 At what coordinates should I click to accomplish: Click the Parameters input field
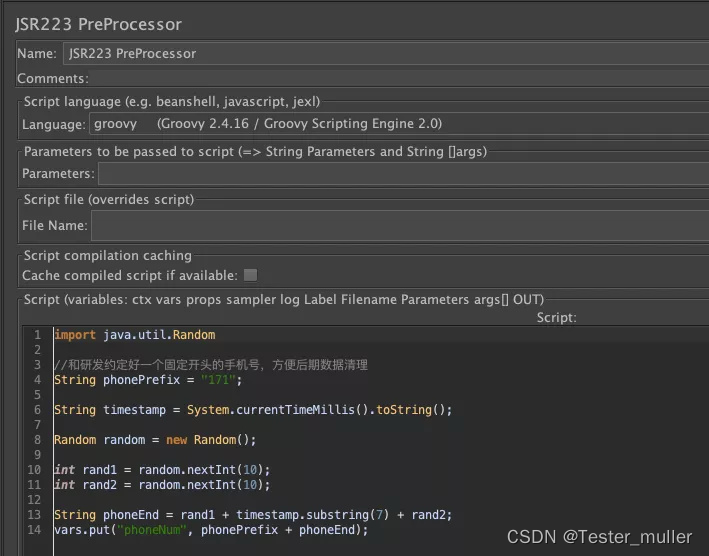pos(403,174)
